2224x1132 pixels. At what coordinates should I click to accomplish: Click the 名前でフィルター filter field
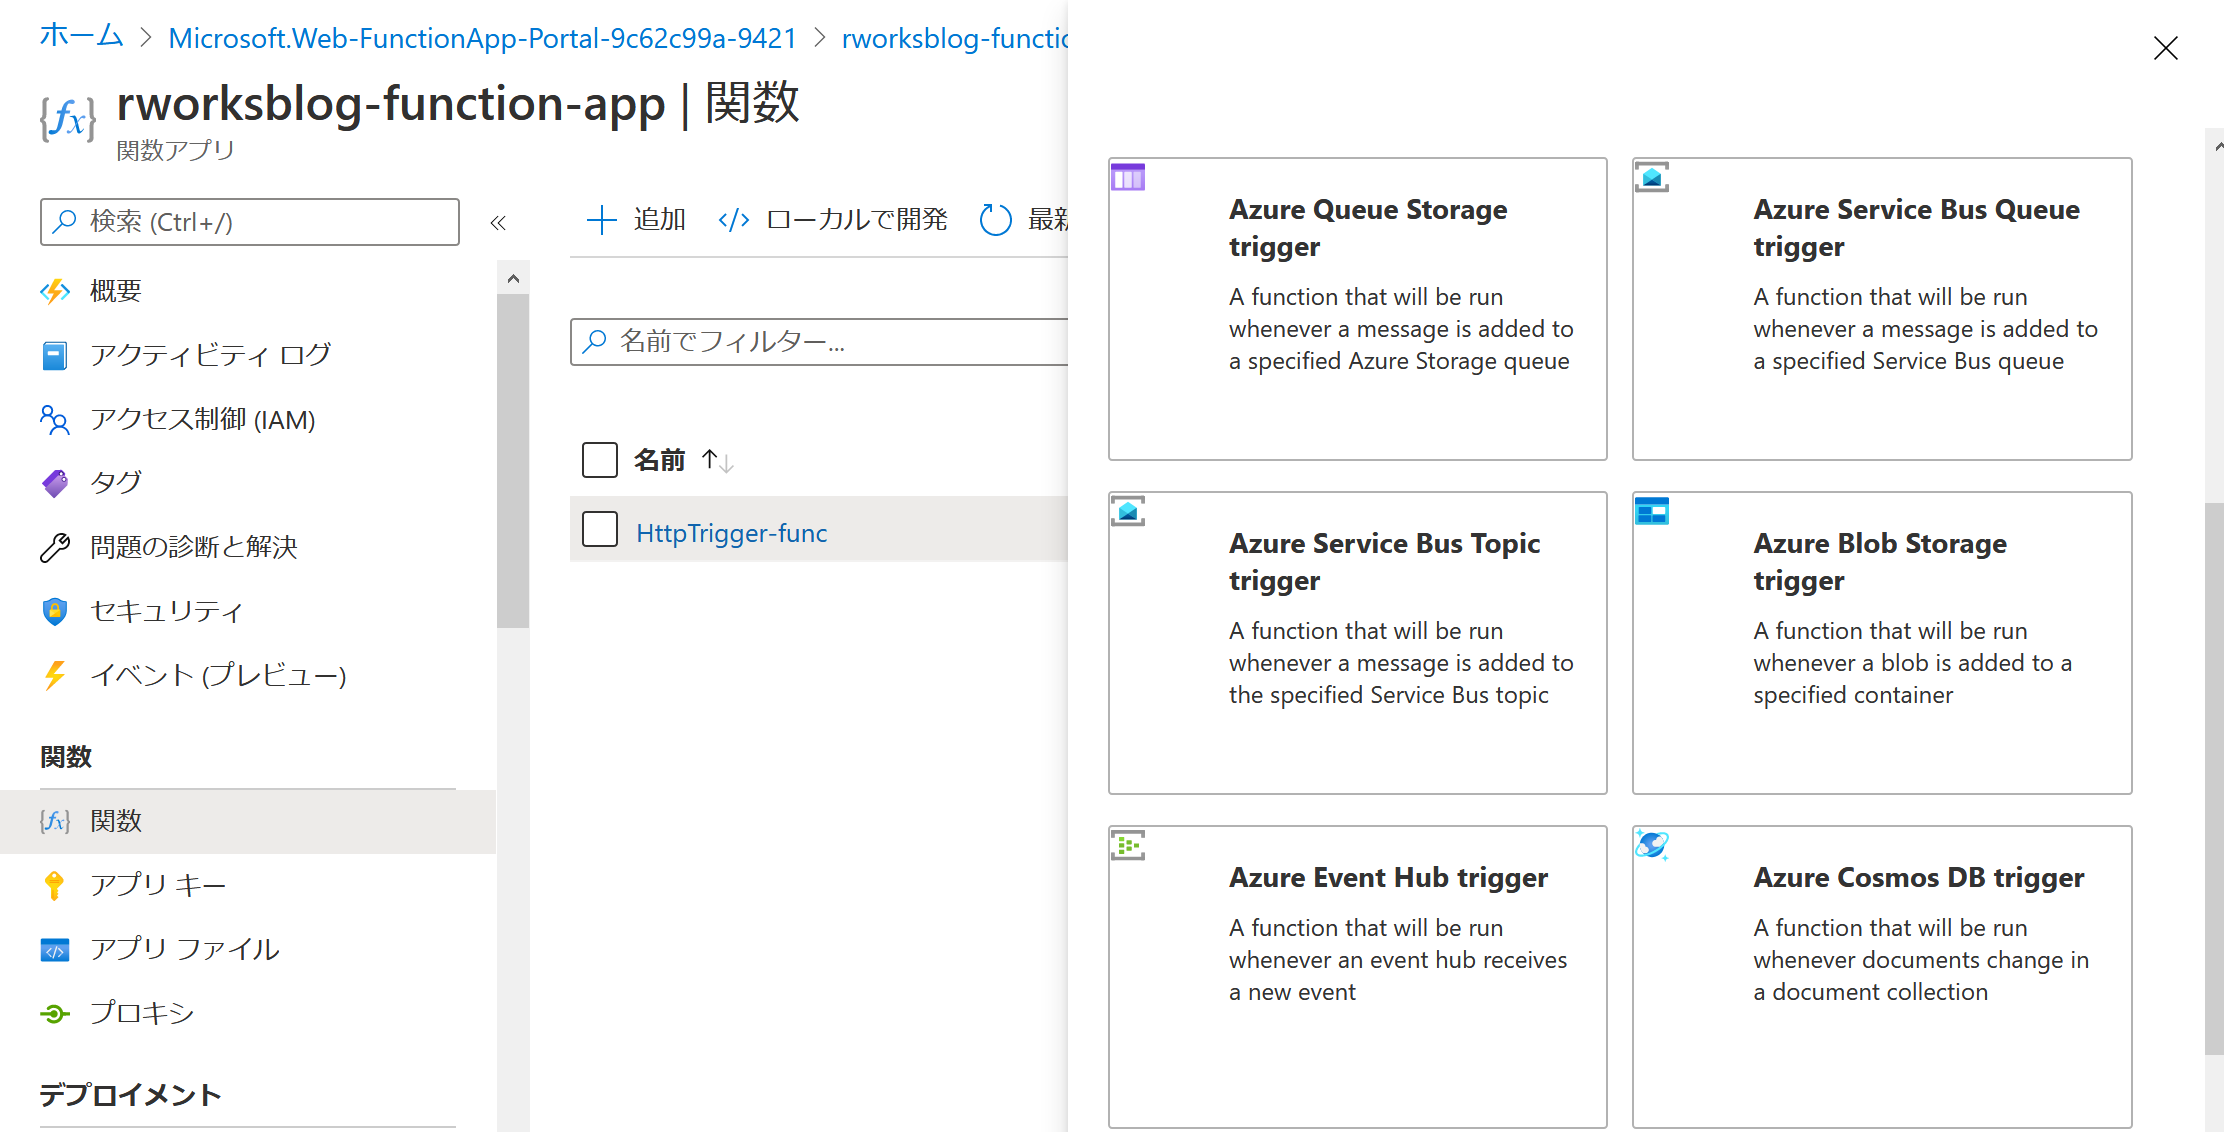pos(820,342)
